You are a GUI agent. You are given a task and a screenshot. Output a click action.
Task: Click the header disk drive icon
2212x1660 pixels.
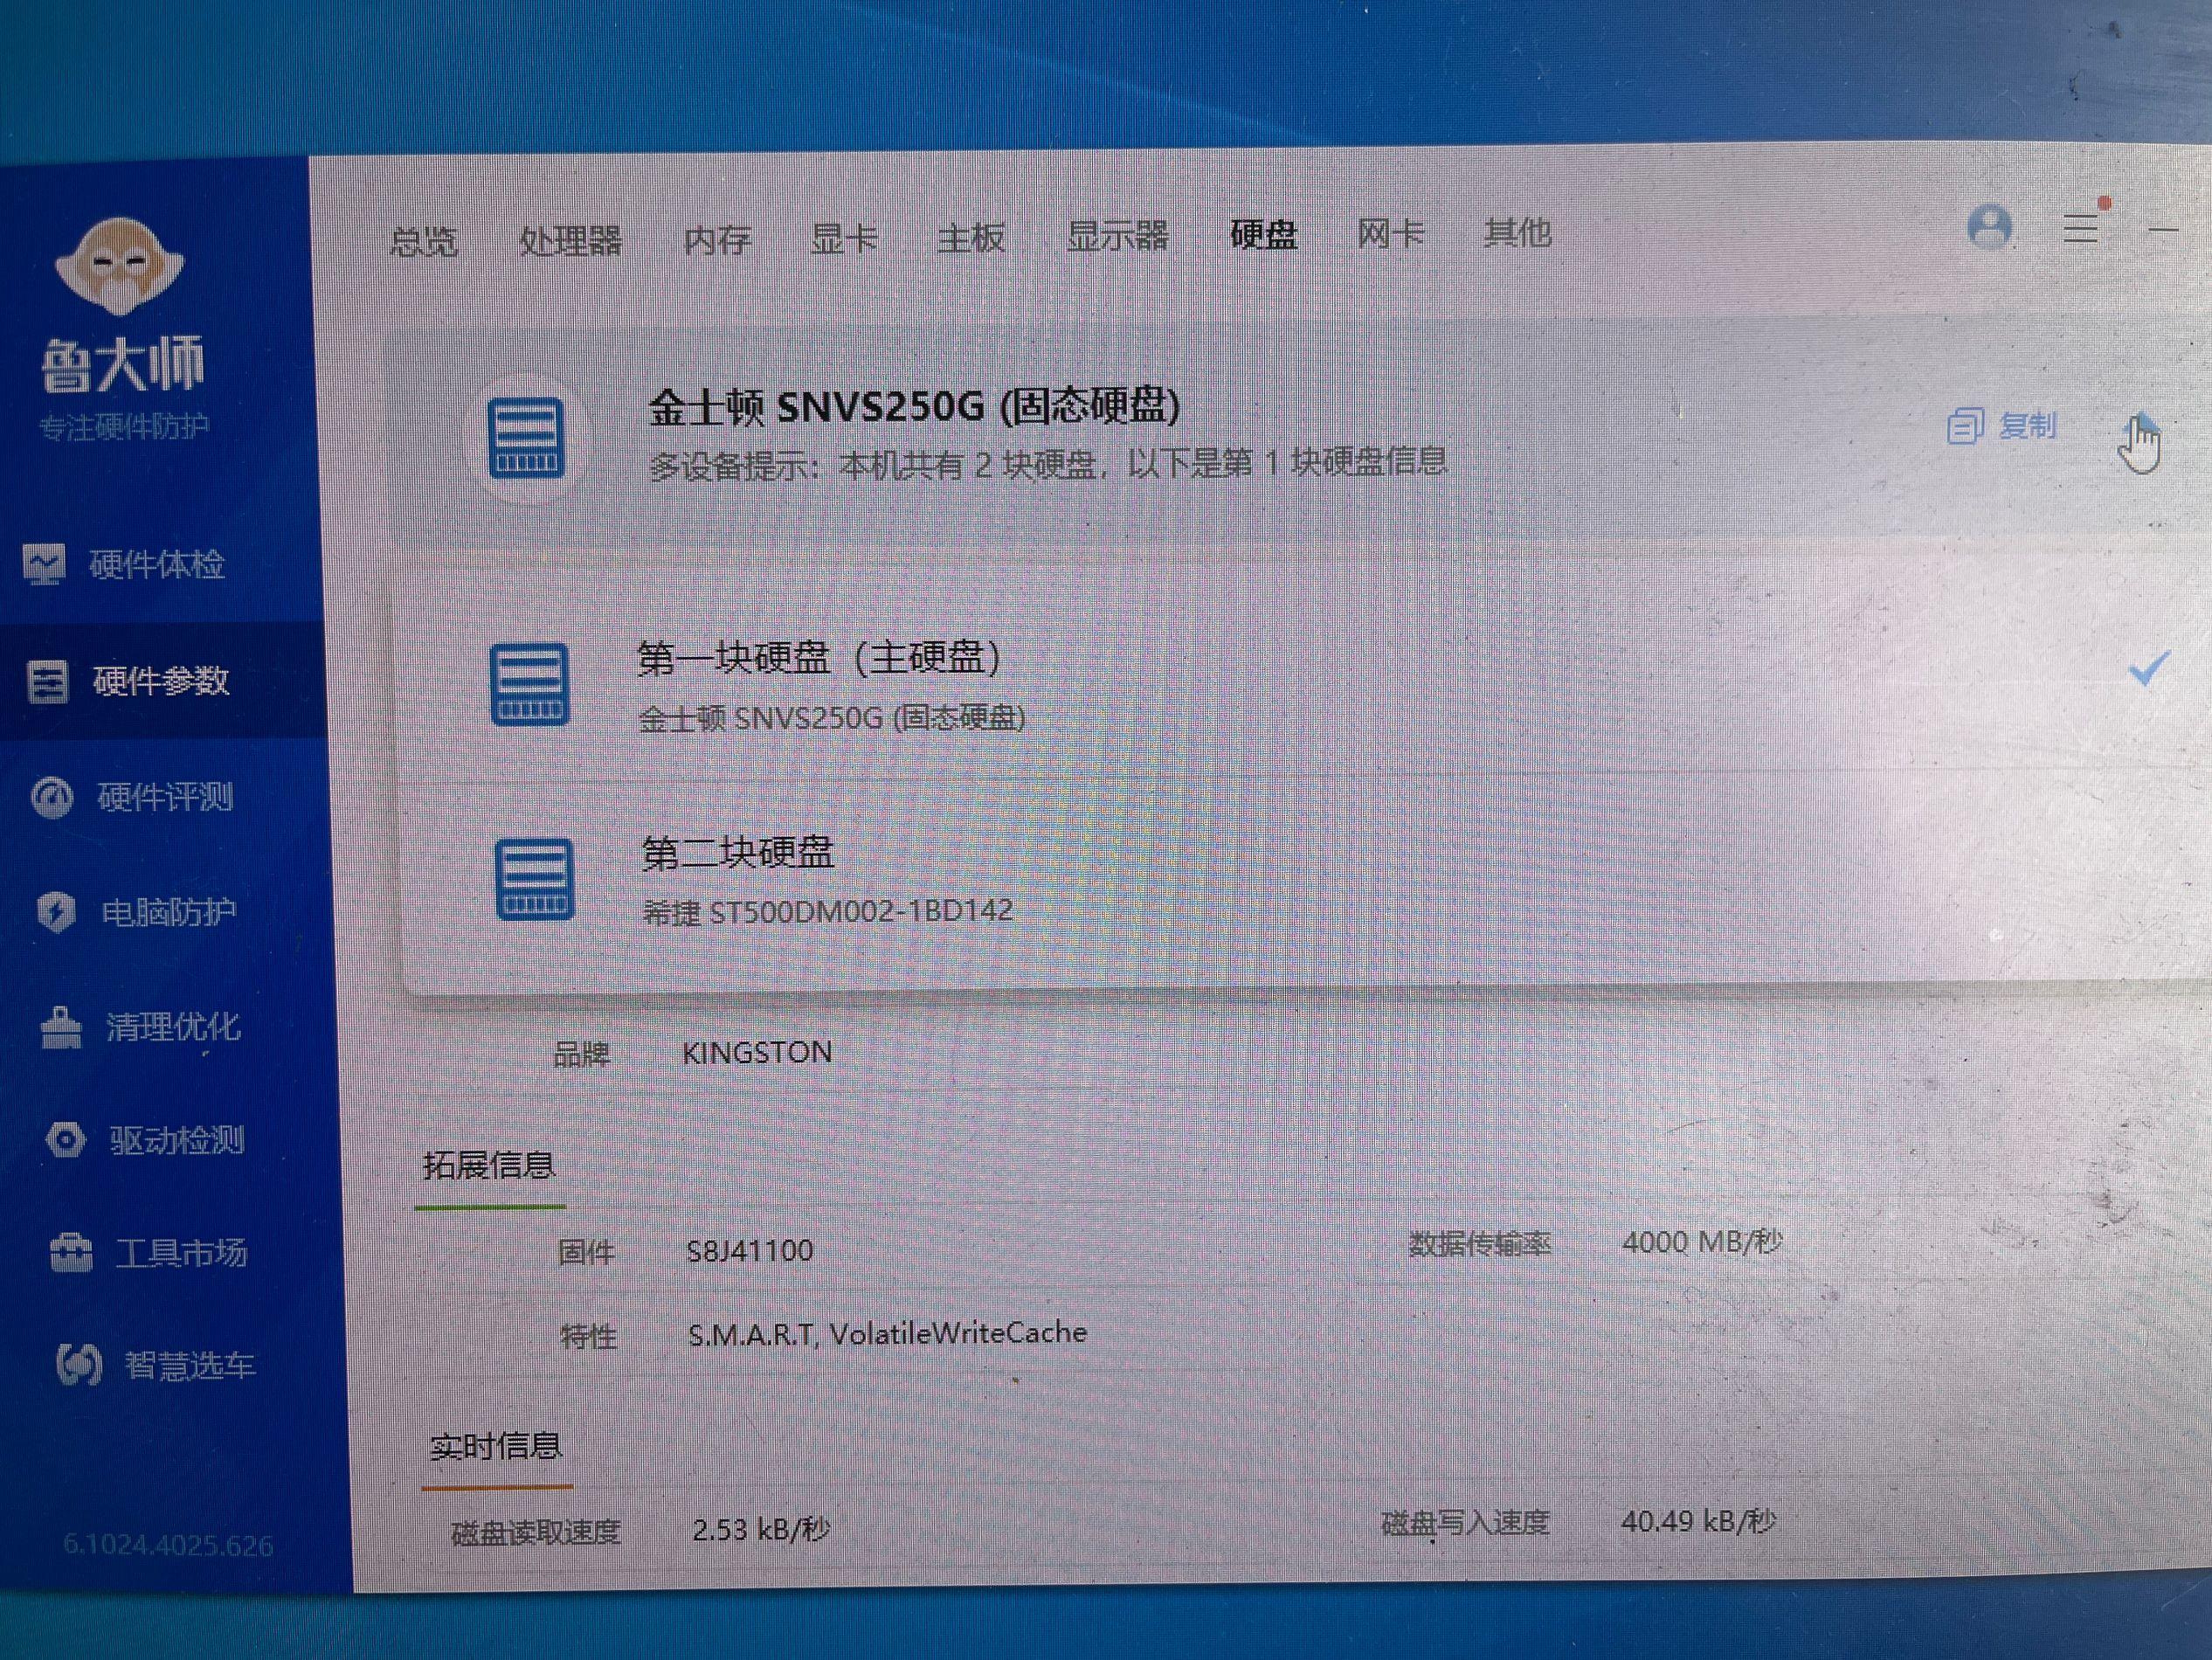click(526, 438)
